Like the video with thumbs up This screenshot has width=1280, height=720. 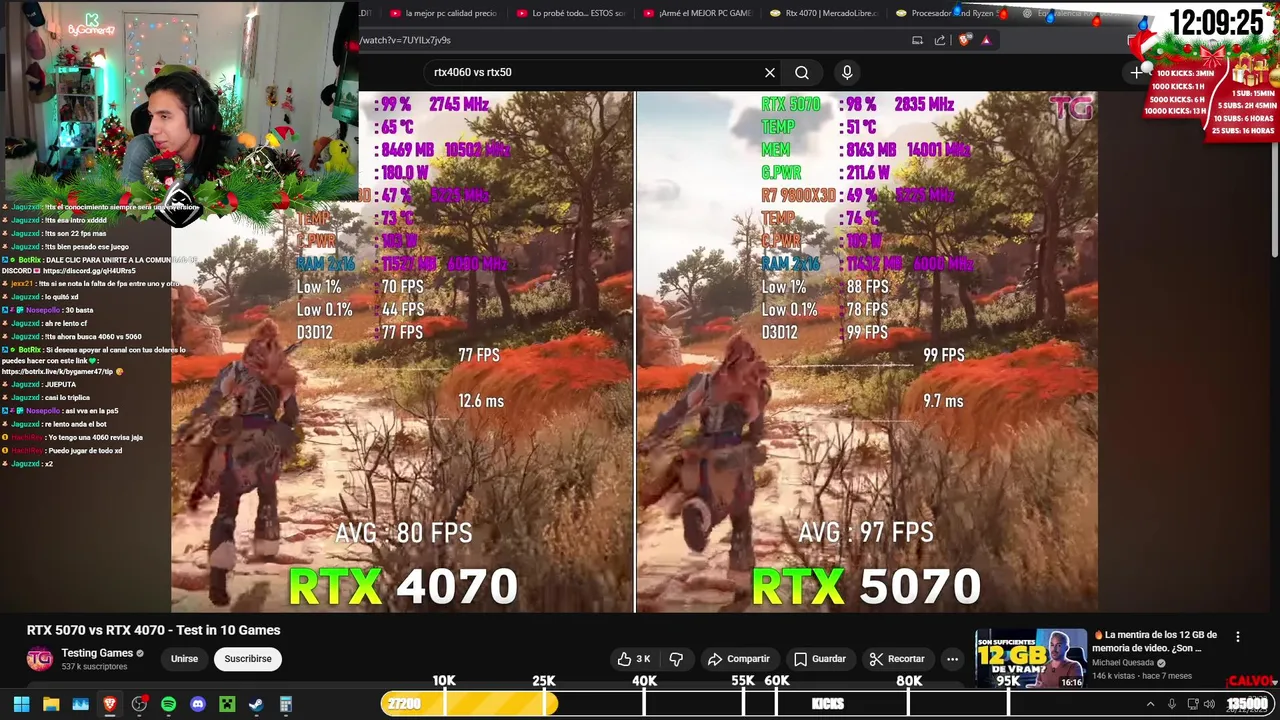(634, 659)
